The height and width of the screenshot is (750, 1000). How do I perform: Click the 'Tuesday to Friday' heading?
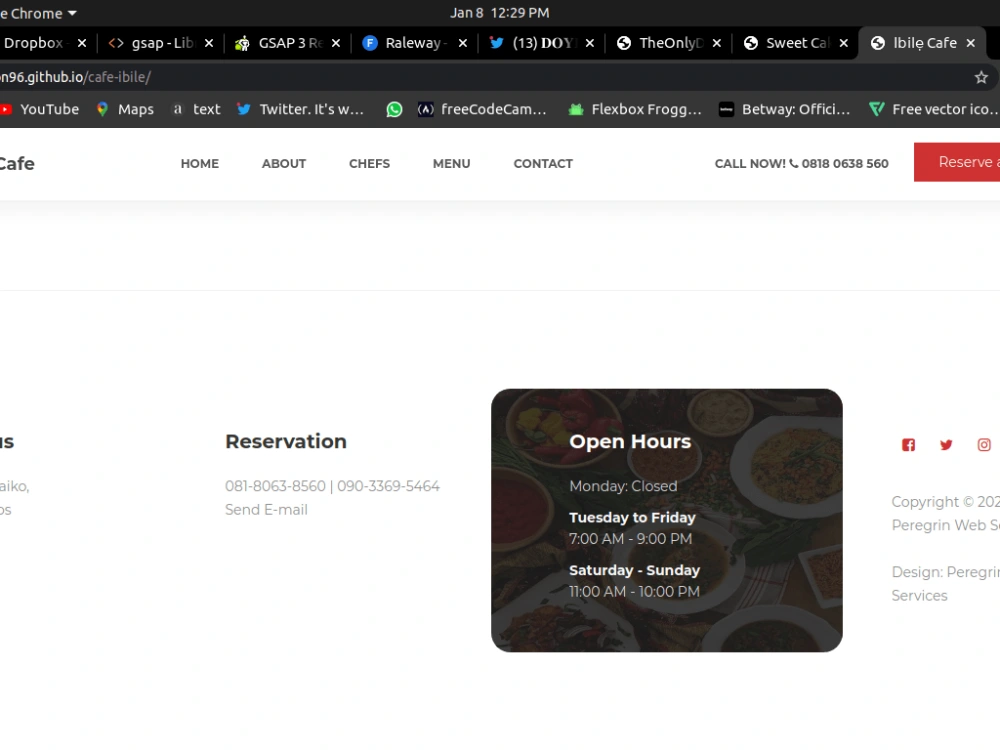pos(632,517)
